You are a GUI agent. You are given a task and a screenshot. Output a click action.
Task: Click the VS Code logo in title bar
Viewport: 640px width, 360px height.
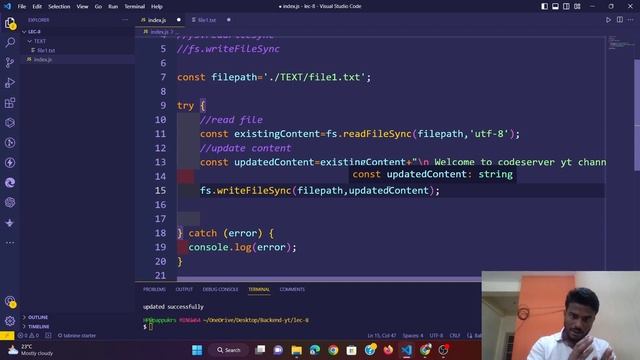tap(7, 6)
